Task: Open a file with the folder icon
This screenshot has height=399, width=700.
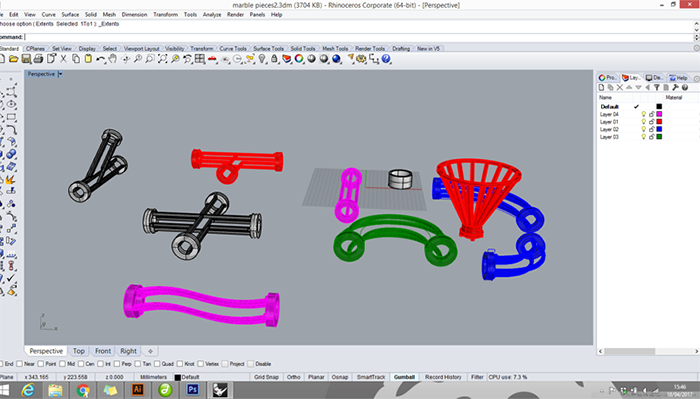Action: [13, 59]
